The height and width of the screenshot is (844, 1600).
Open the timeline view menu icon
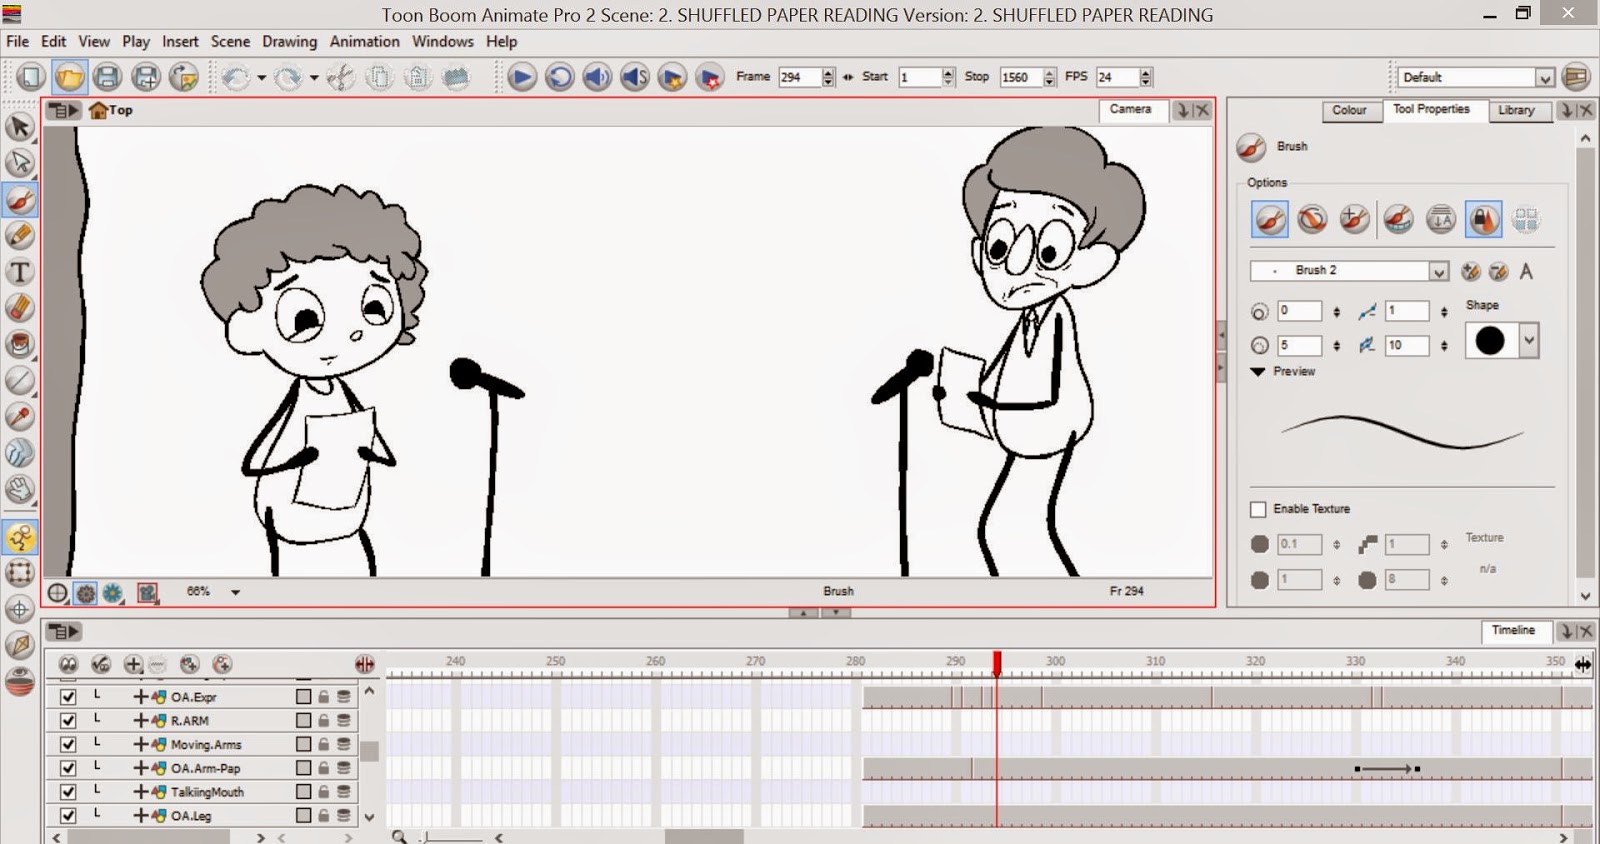tap(63, 632)
